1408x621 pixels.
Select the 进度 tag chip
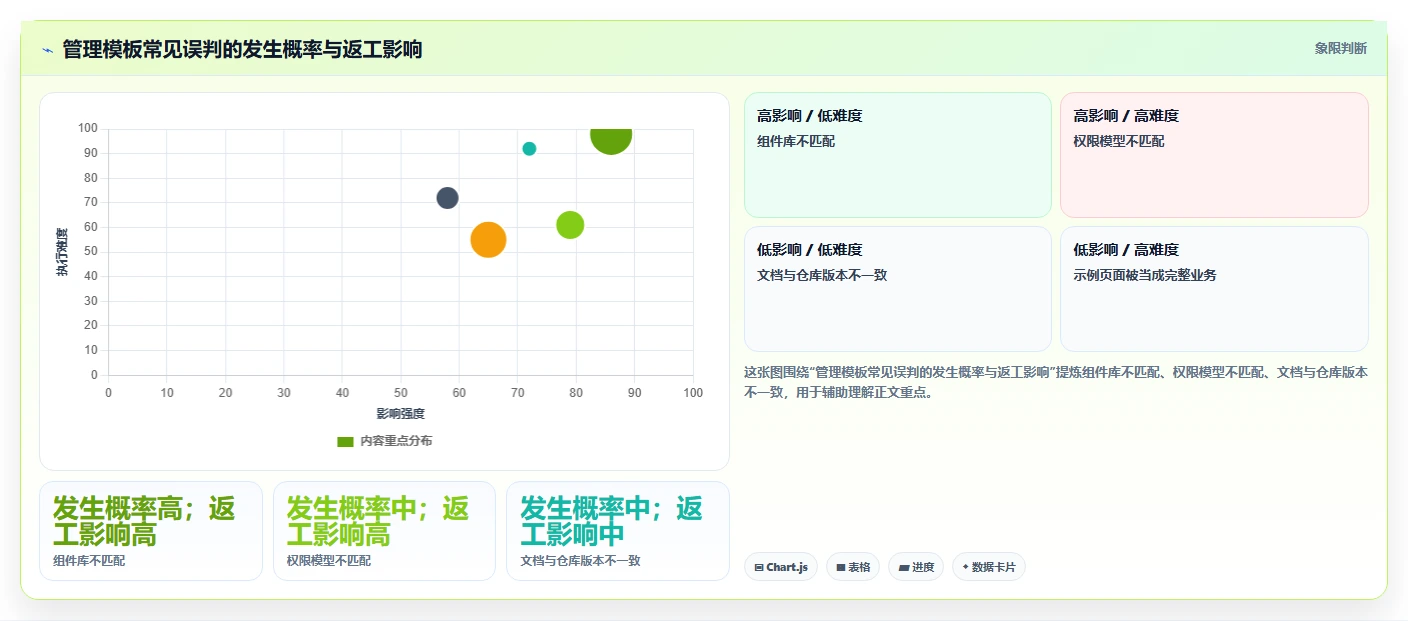click(916, 567)
